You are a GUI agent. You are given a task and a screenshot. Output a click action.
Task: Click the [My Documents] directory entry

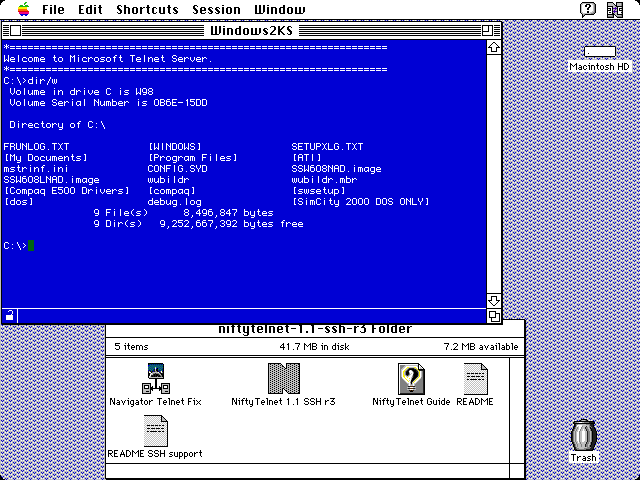pyautogui.click(x=45, y=158)
